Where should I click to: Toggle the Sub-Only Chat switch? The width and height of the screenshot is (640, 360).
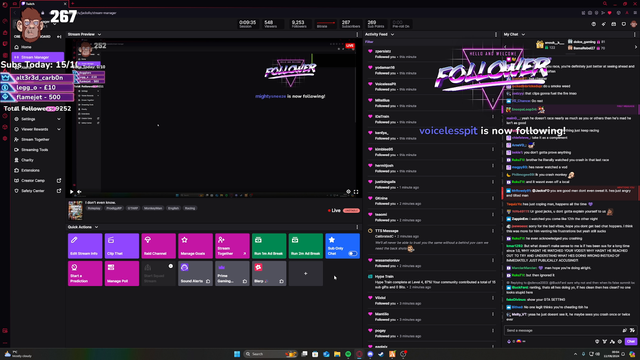[353, 253]
